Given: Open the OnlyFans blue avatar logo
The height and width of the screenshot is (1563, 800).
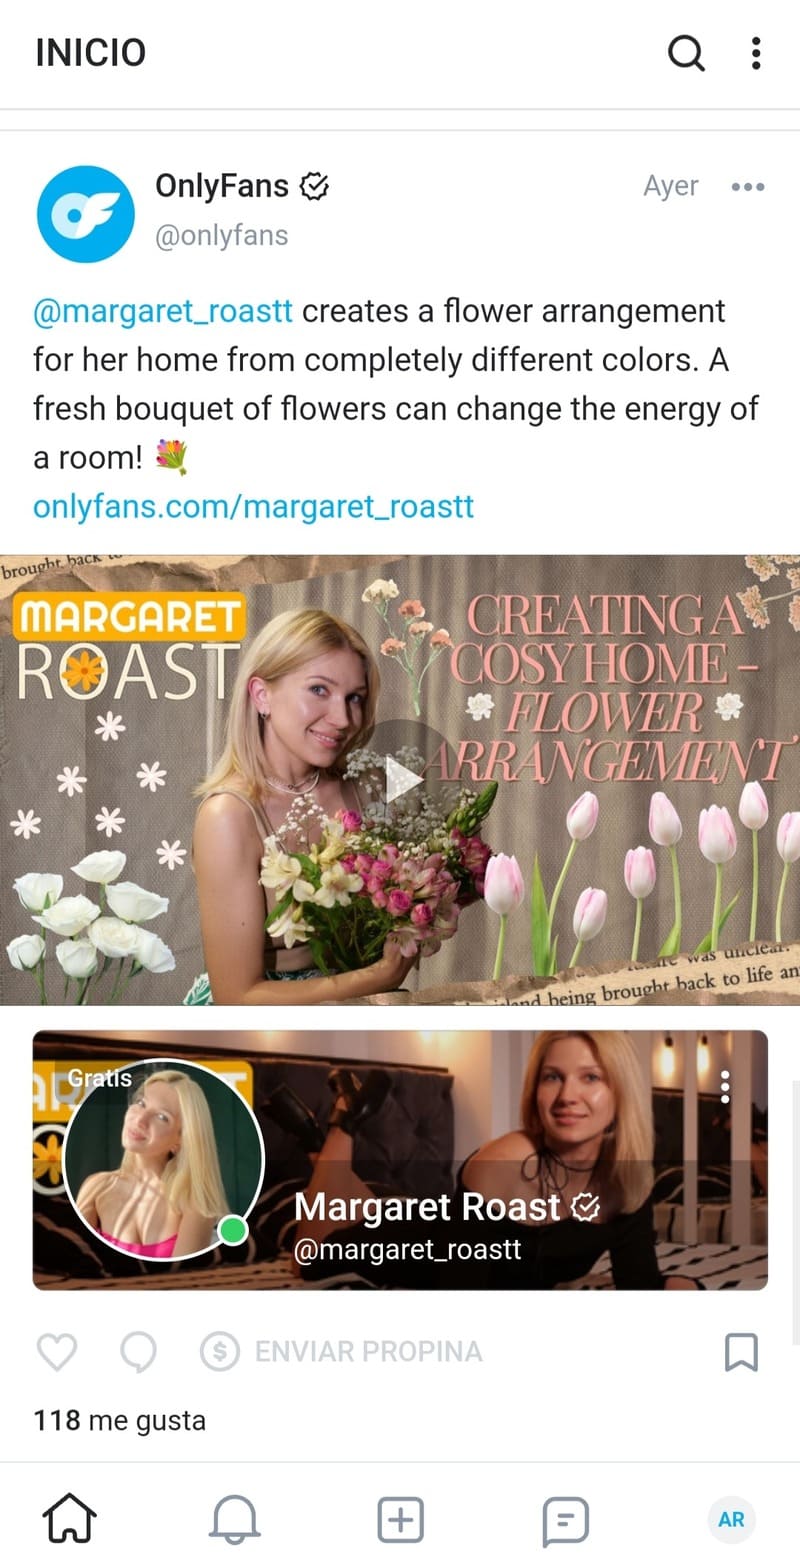Looking at the screenshot, I should (x=86, y=214).
